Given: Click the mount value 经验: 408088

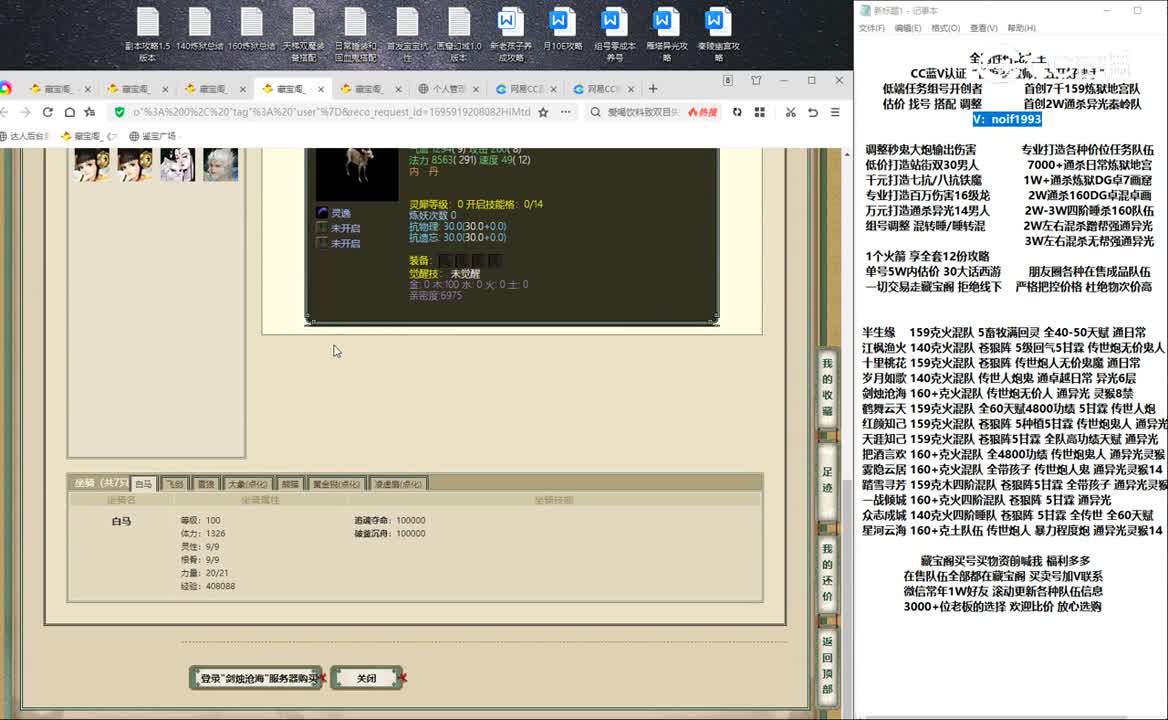Looking at the screenshot, I should (x=208, y=587).
